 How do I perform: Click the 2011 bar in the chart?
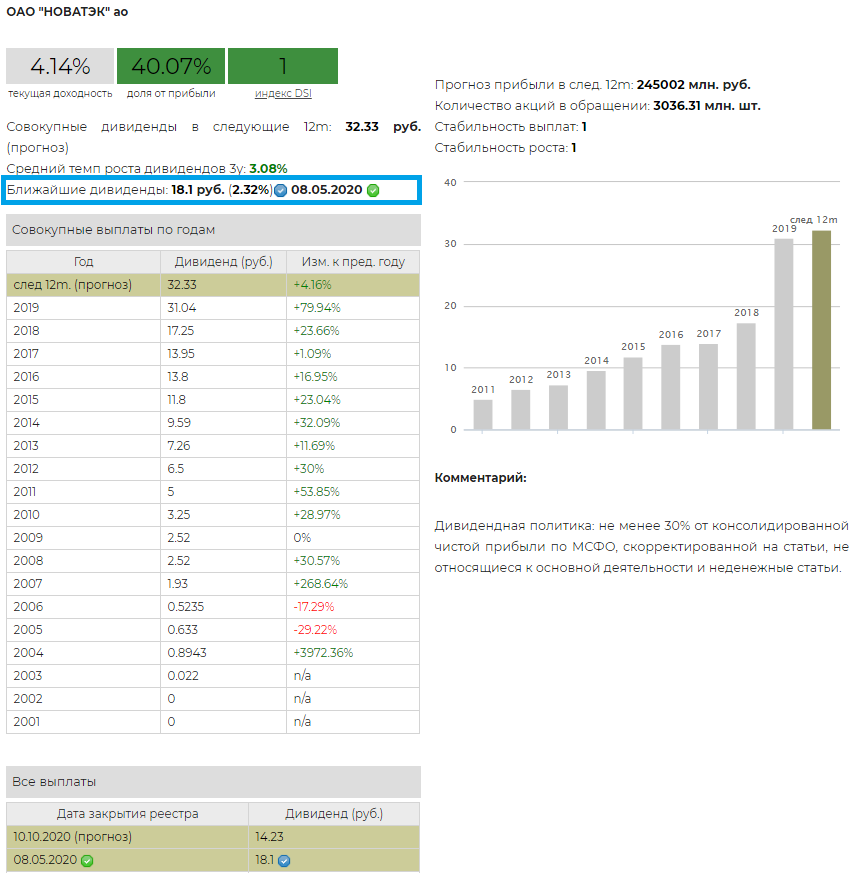point(483,414)
